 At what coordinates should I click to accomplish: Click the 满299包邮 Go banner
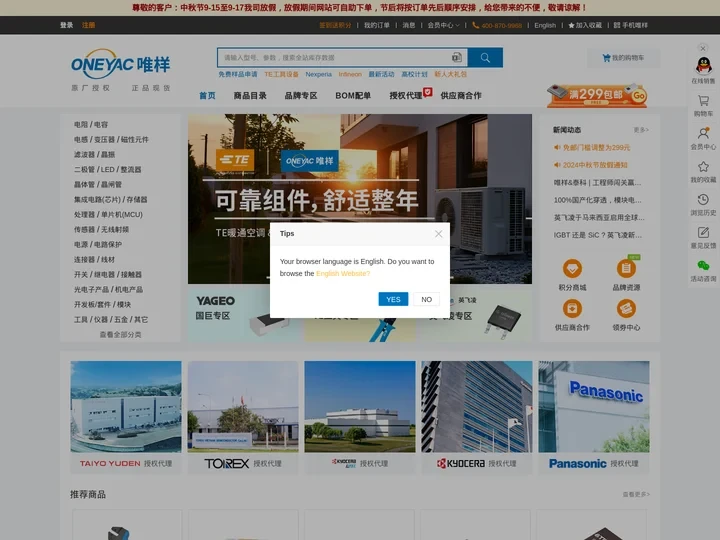coord(597,96)
